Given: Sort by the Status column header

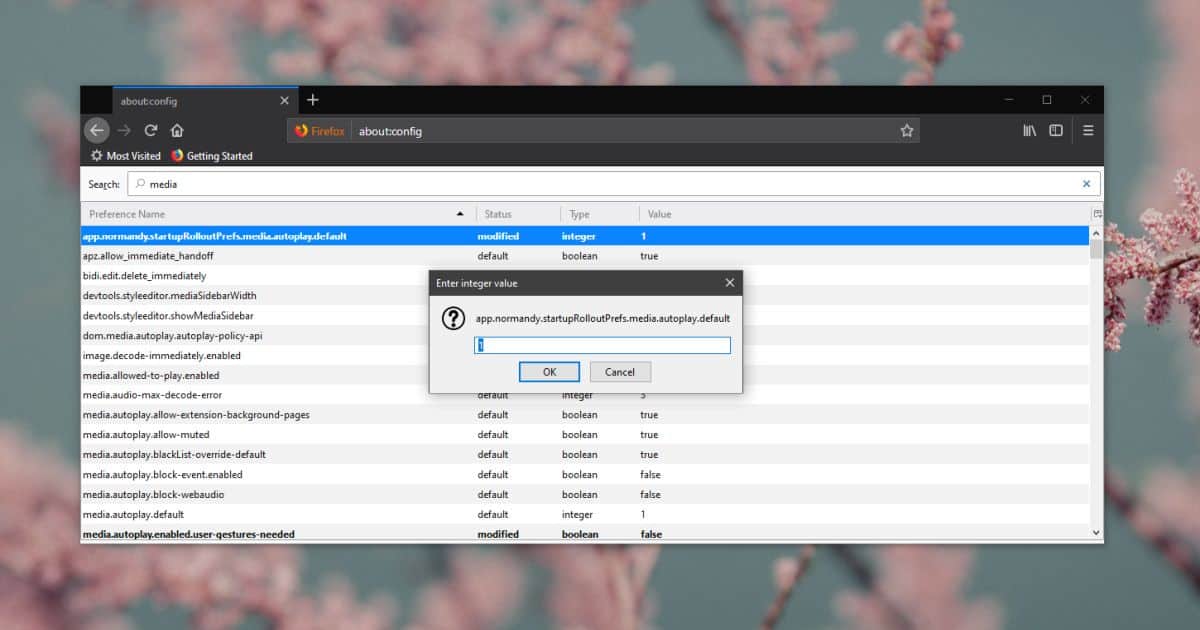Looking at the screenshot, I should click(x=518, y=214).
